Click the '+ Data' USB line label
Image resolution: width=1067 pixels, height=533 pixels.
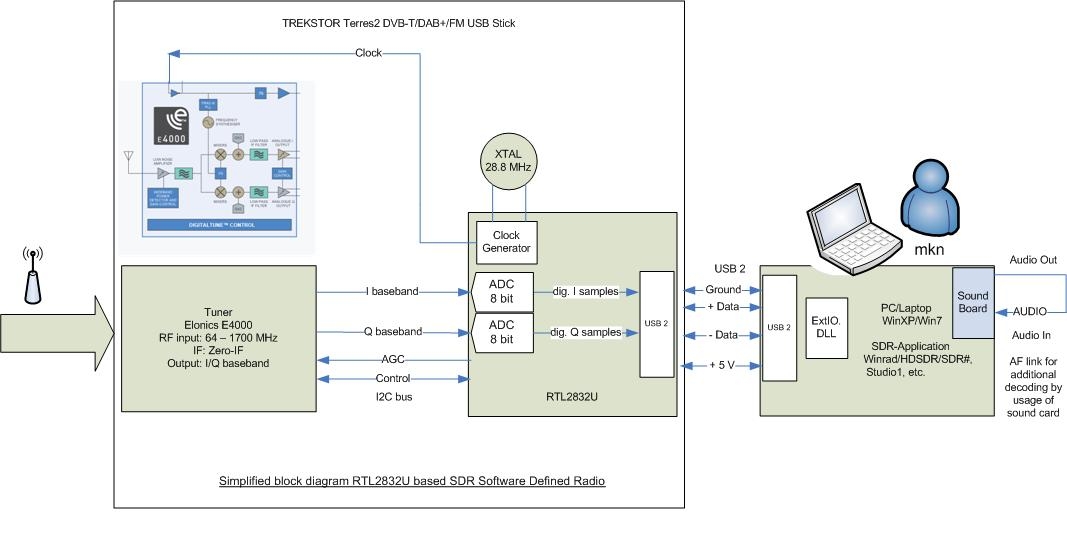pyautogui.click(x=723, y=306)
